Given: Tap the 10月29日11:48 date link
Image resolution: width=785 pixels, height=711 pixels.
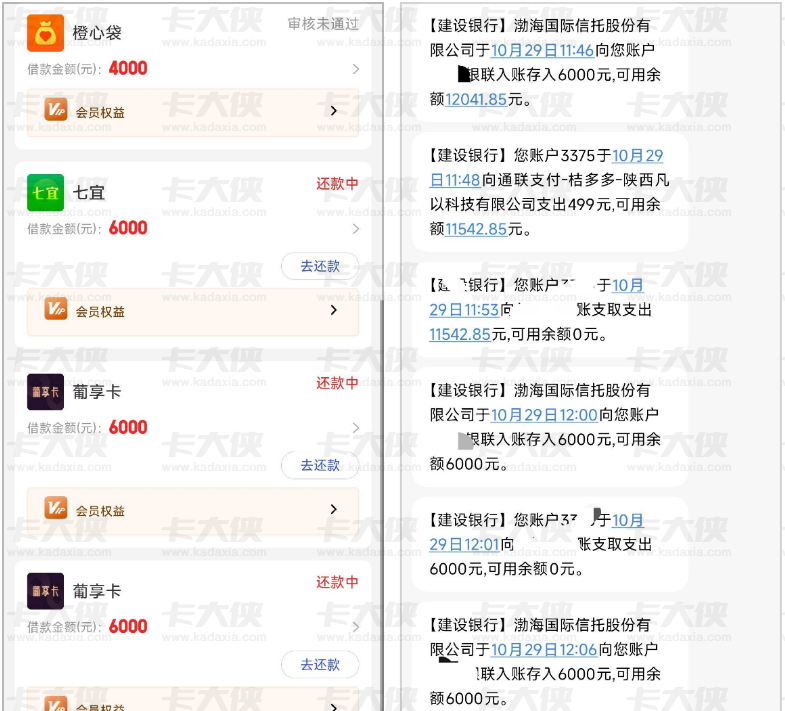Looking at the screenshot, I should pyautogui.click(x=546, y=168).
